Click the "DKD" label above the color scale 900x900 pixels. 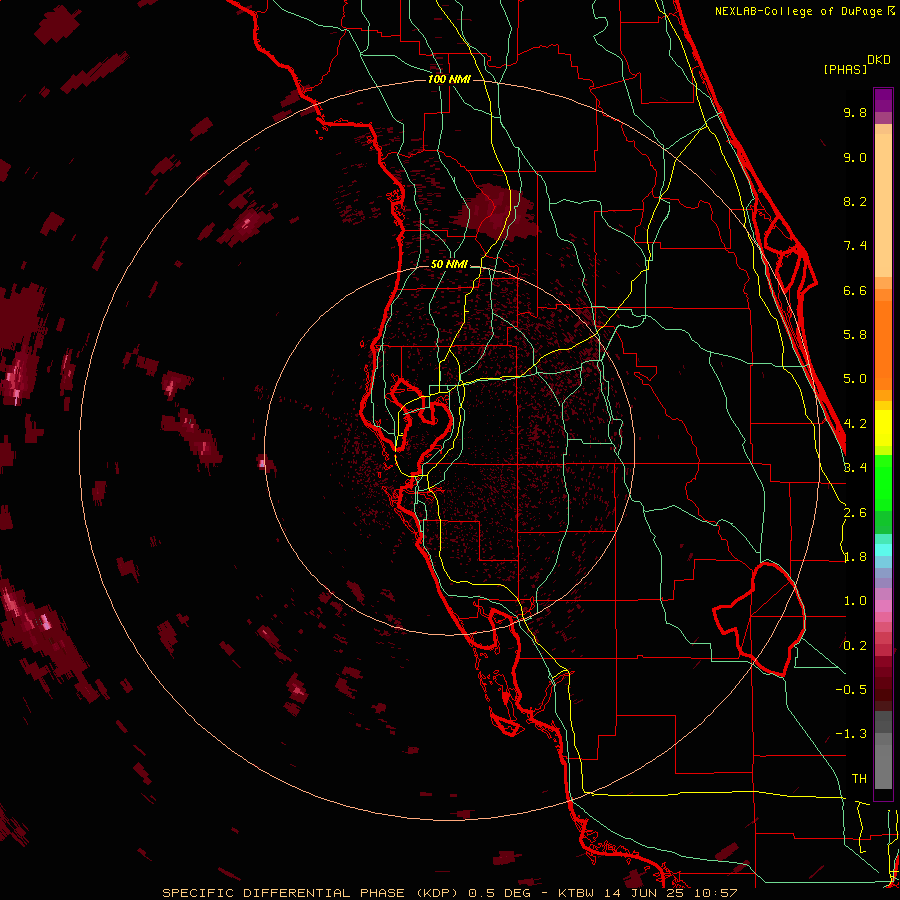coord(879,60)
